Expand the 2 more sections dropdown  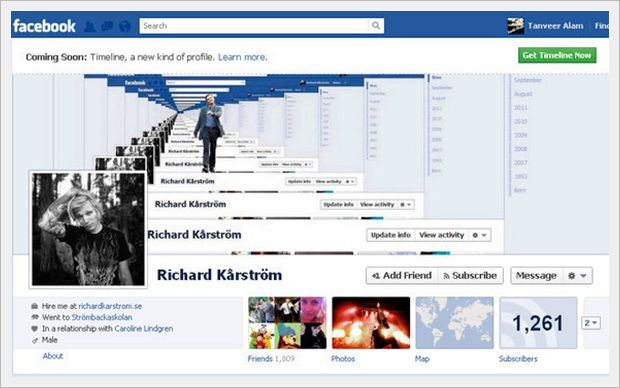coord(591,323)
